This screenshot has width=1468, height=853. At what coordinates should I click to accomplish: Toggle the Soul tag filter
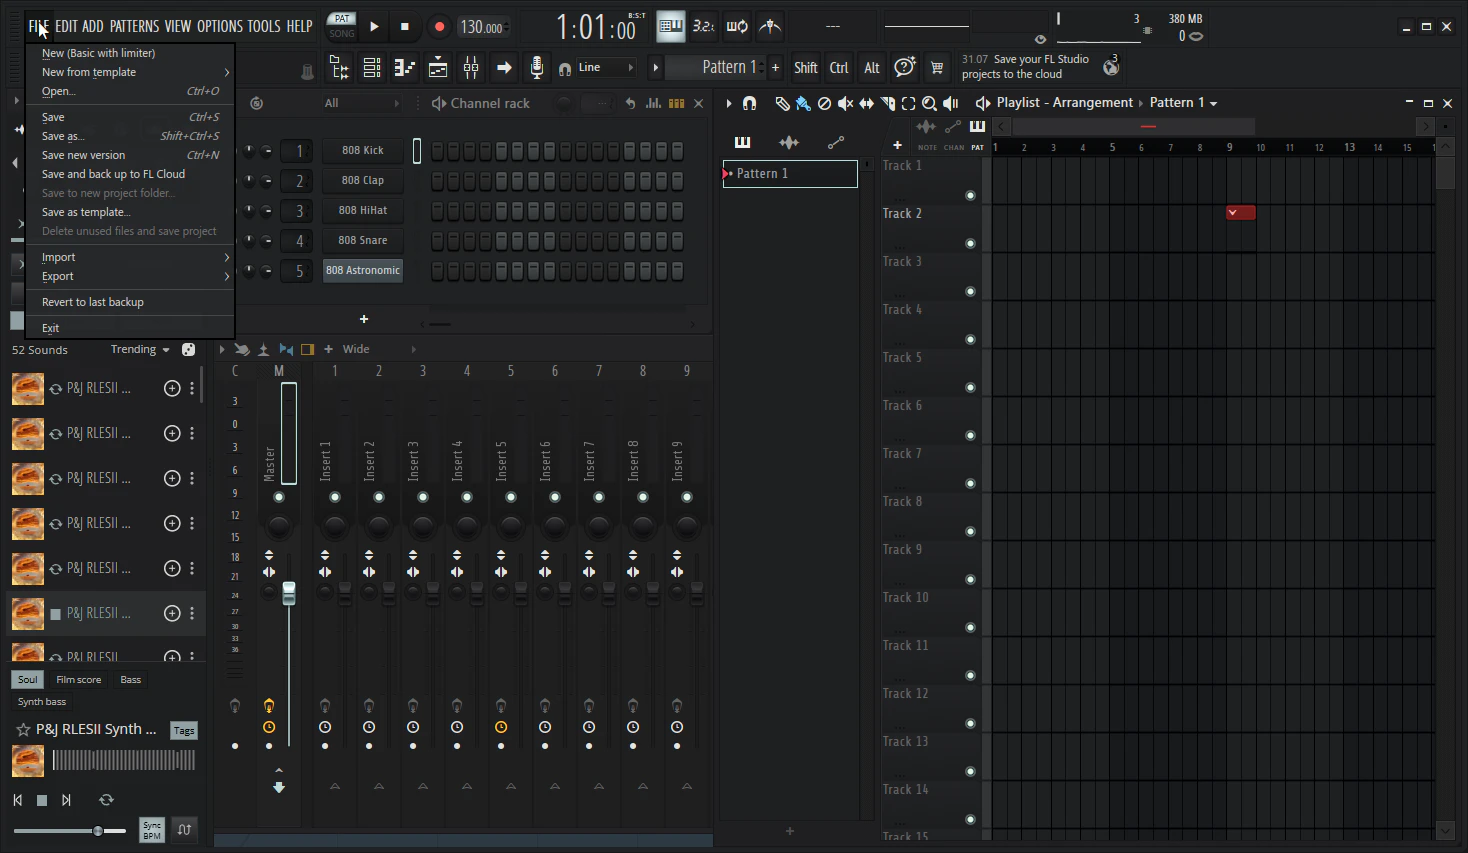coord(27,680)
